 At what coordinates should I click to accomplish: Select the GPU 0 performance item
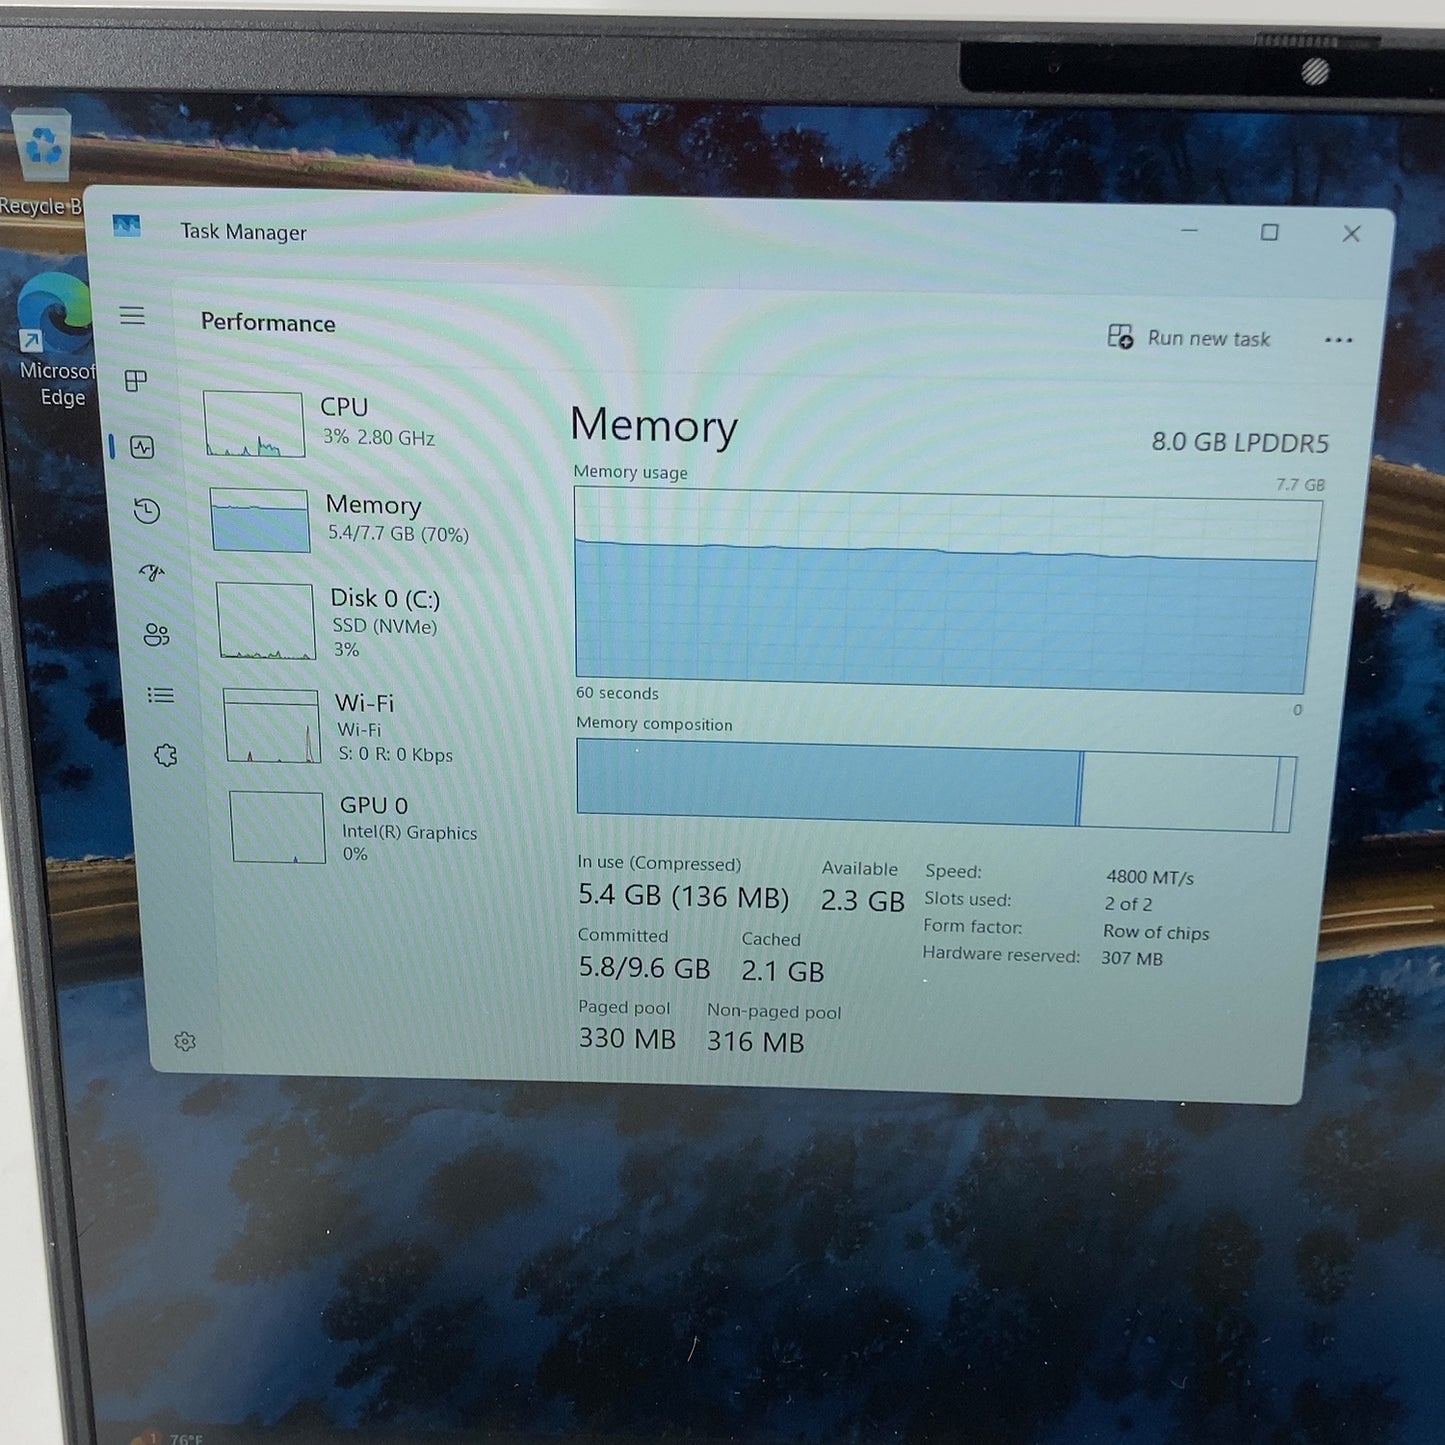[355, 828]
